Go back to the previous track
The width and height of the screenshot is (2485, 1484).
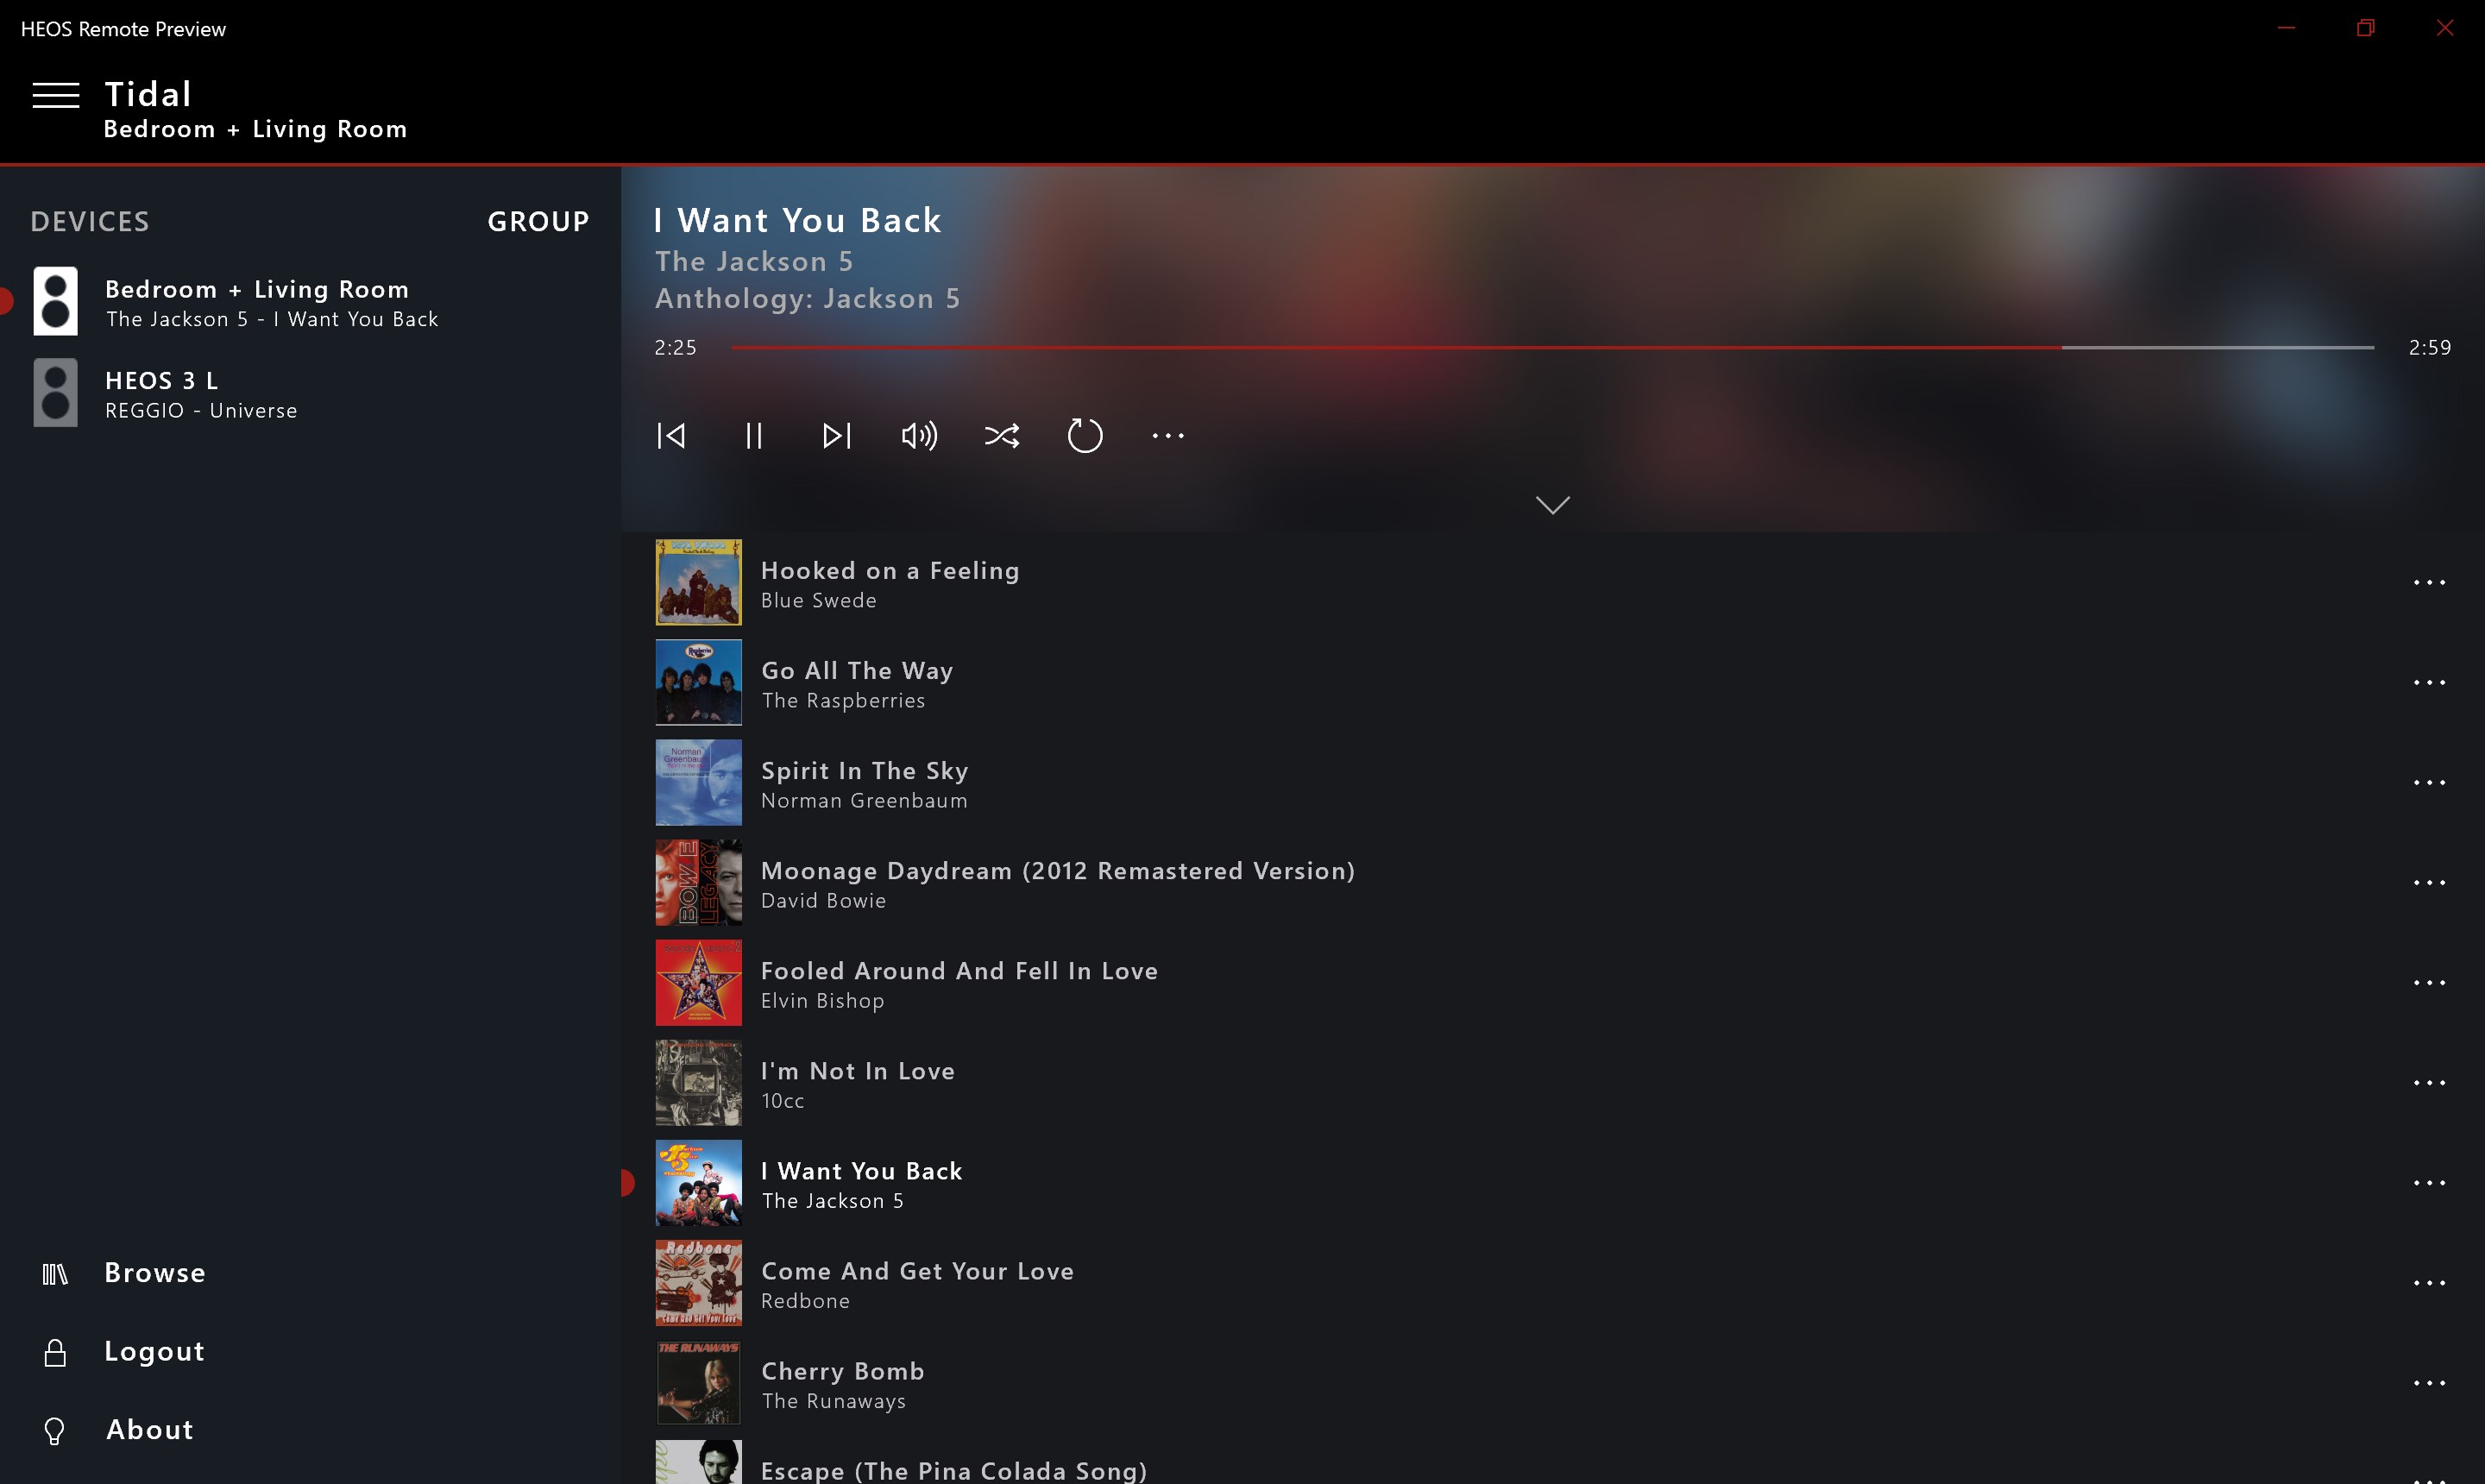click(x=671, y=435)
